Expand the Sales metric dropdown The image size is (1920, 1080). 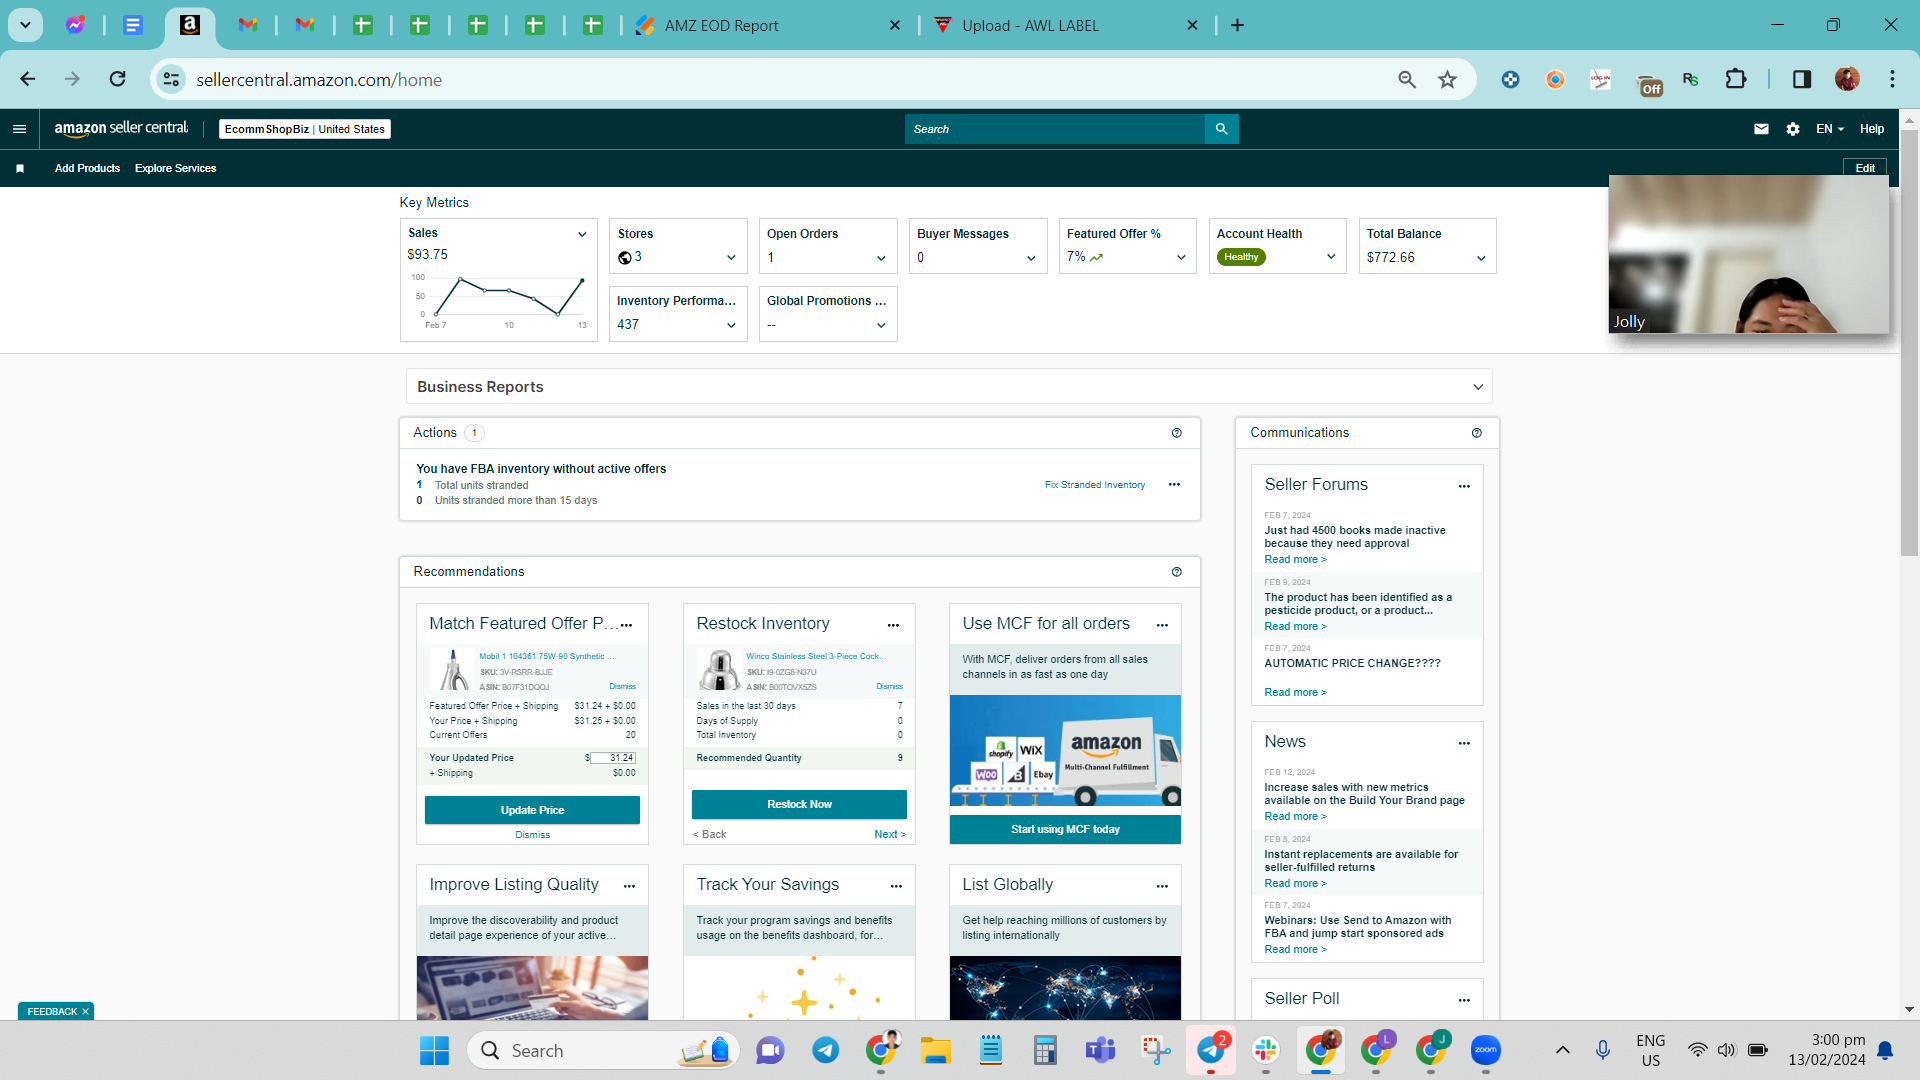pyautogui.click(x=582, y=234)
